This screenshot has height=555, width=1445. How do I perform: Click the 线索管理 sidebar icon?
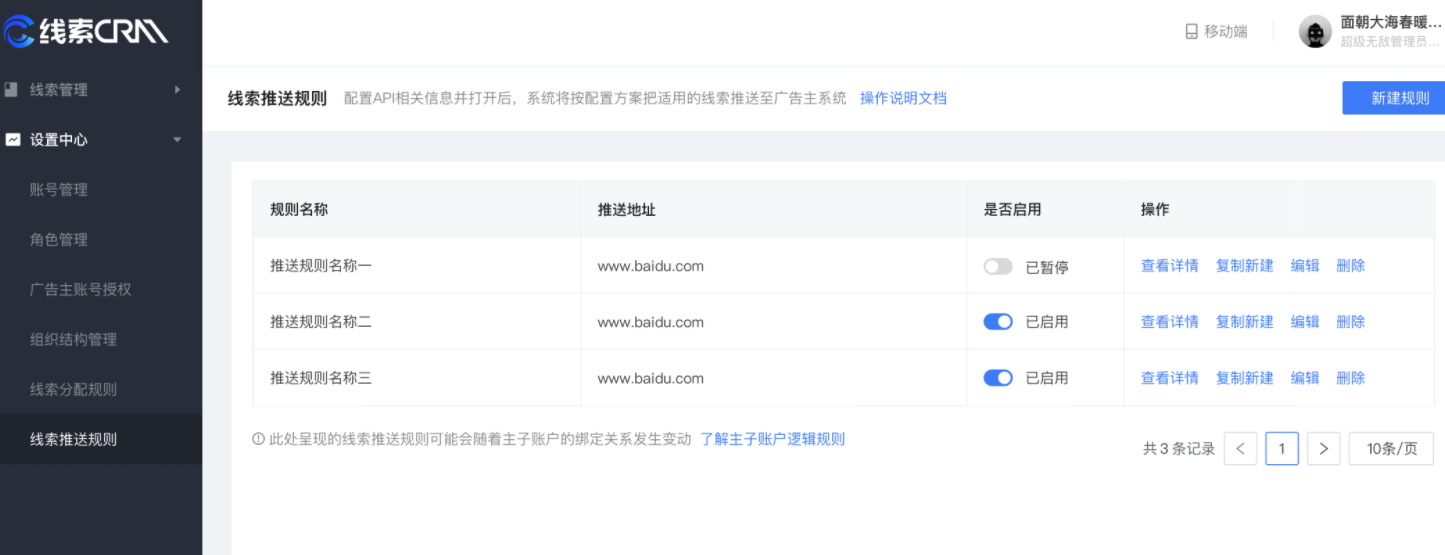pyautogui.click(x=12, y=89)
